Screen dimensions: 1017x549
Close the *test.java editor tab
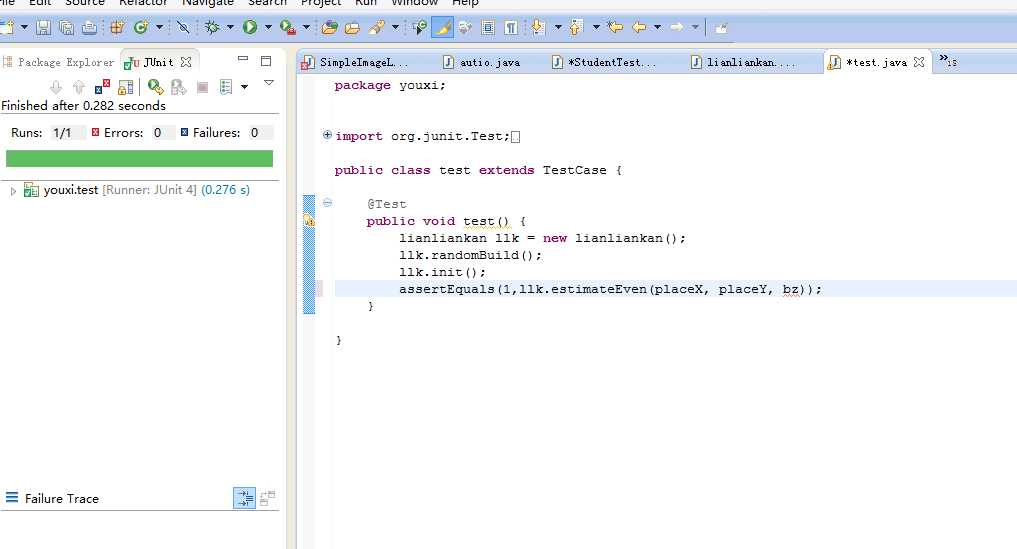(x=919, y=62)
